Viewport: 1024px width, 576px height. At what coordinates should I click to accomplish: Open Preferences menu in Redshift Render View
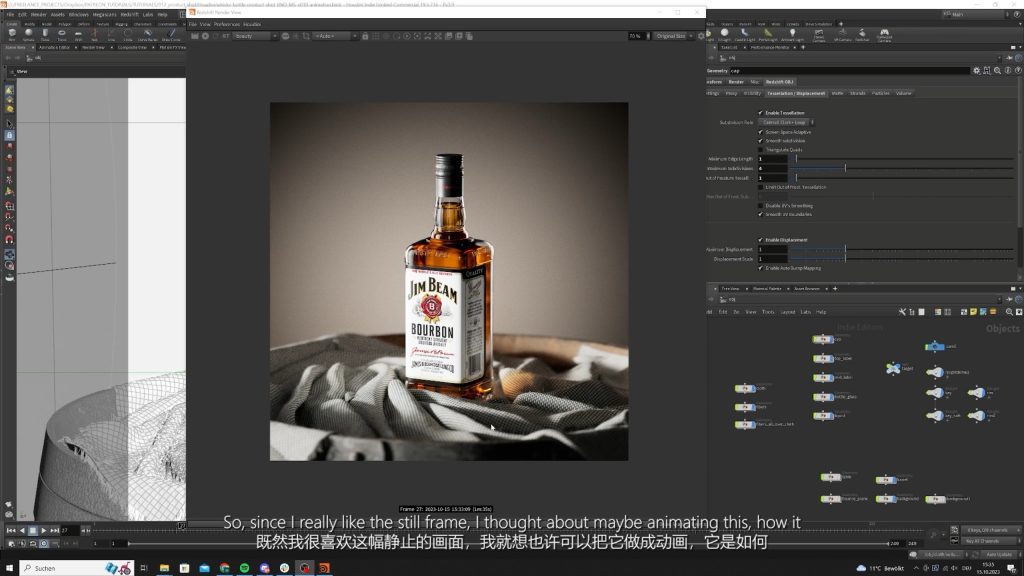tap(227, 24)
